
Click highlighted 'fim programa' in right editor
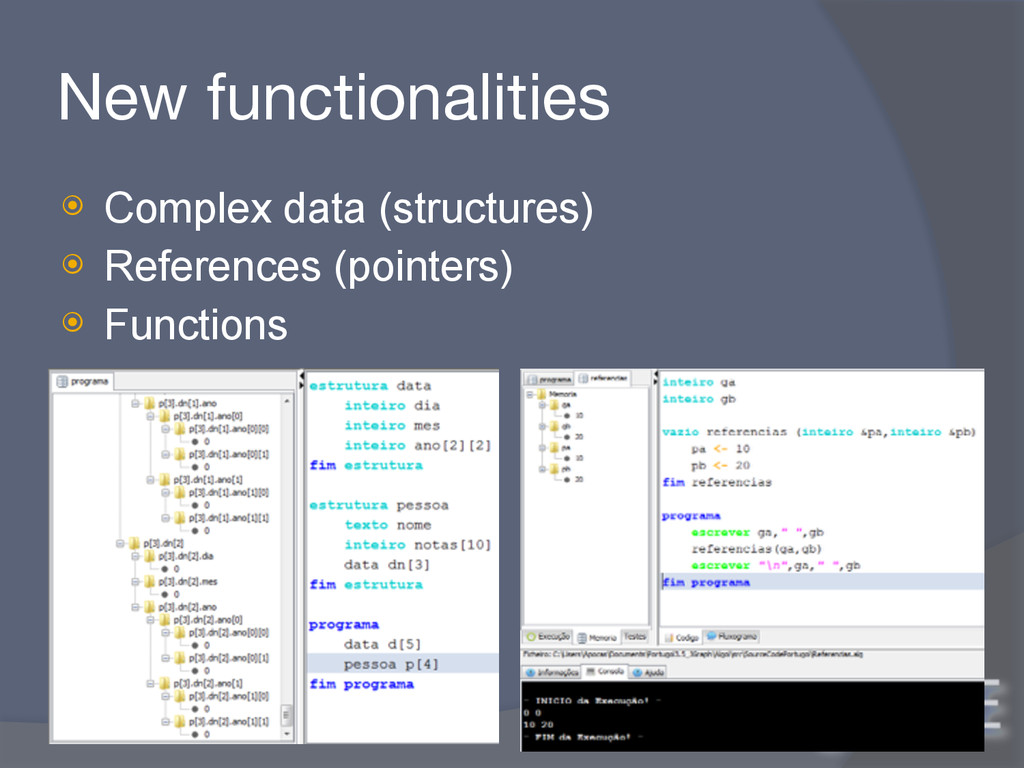[822, 582]
